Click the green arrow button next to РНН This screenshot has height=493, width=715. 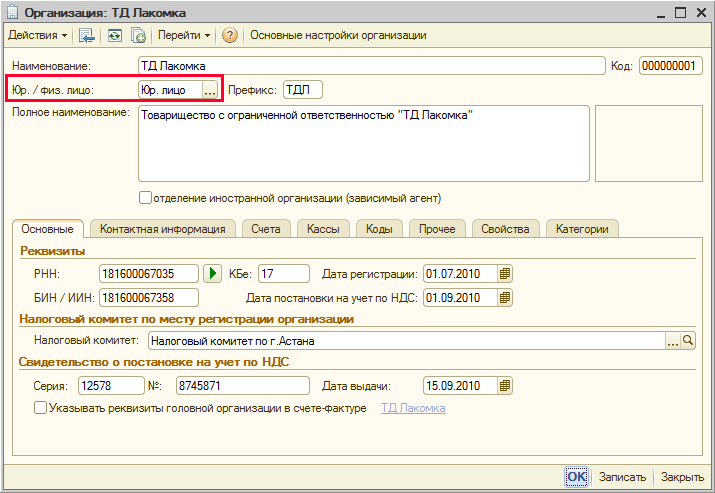pos(212,273)
